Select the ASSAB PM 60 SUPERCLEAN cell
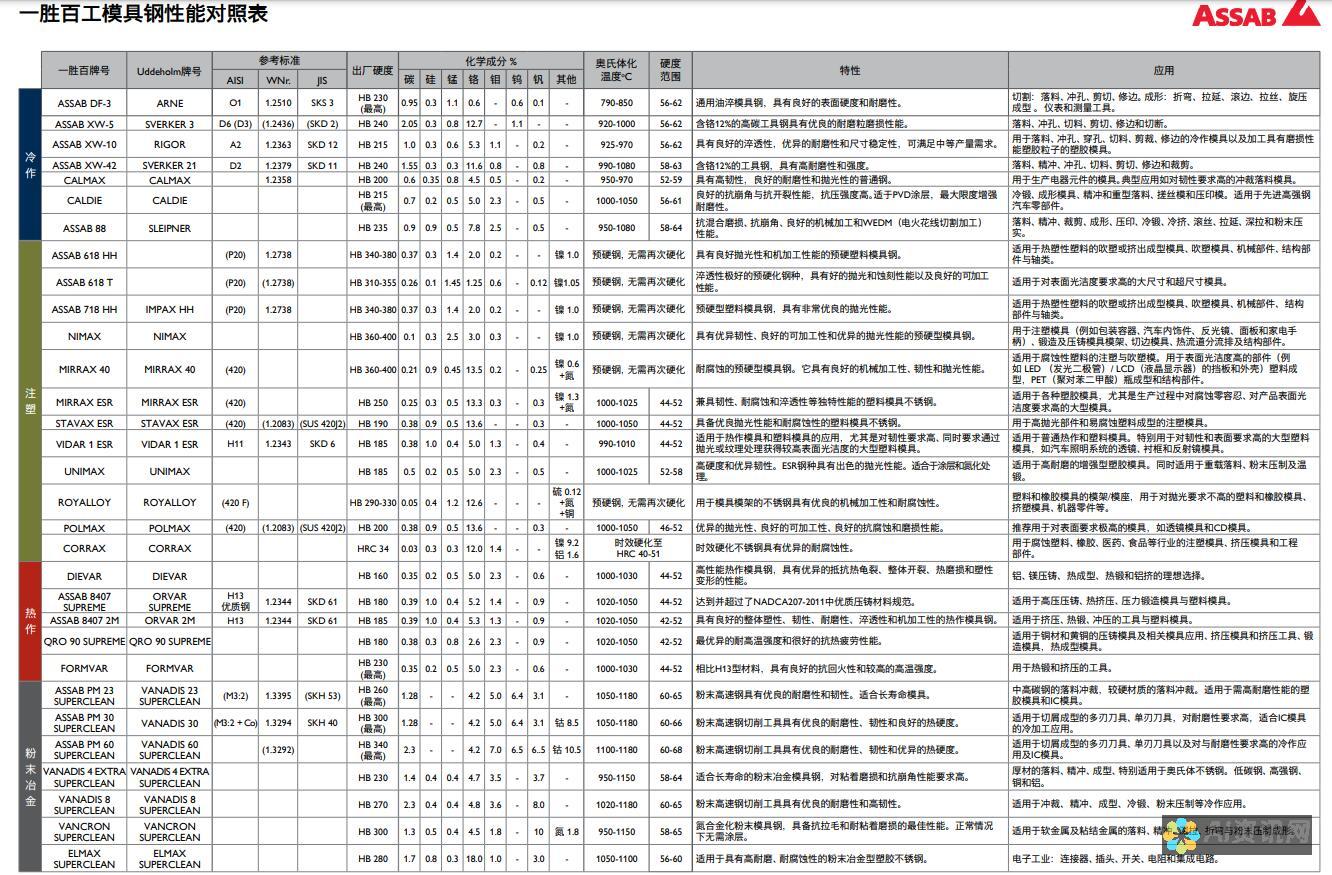The image size is (1332, 875). [84, 749]
